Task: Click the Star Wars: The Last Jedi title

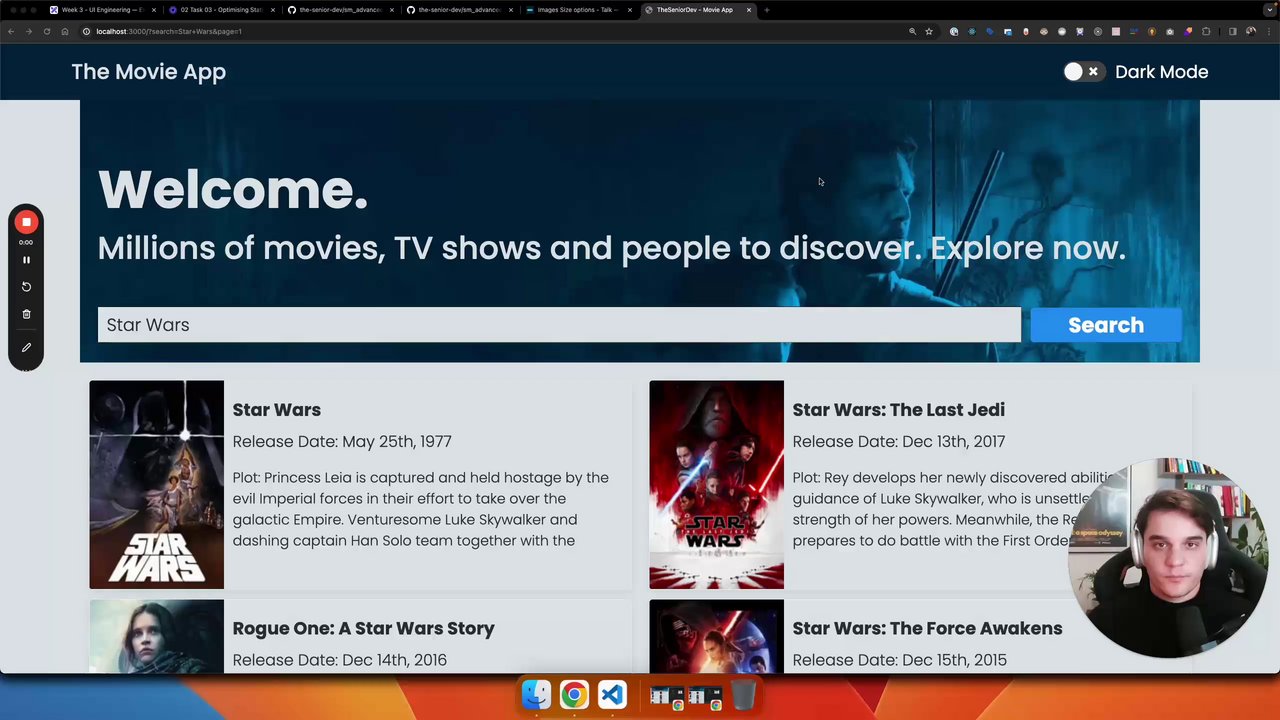Action: pos(899,410)
